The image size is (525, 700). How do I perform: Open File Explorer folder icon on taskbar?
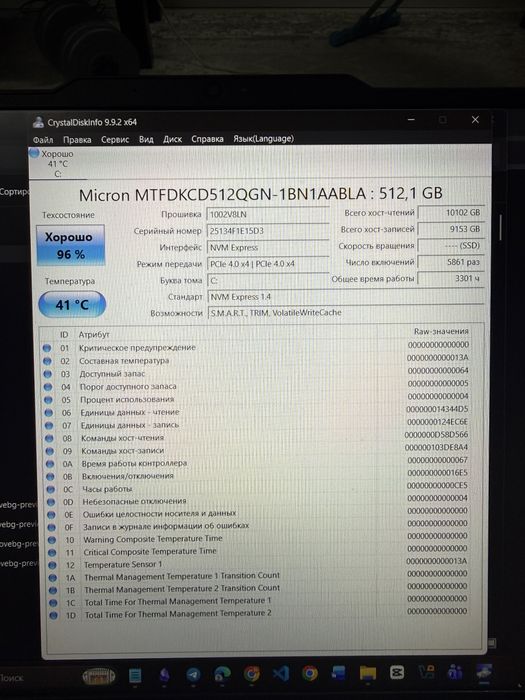(x=367, y=672)
